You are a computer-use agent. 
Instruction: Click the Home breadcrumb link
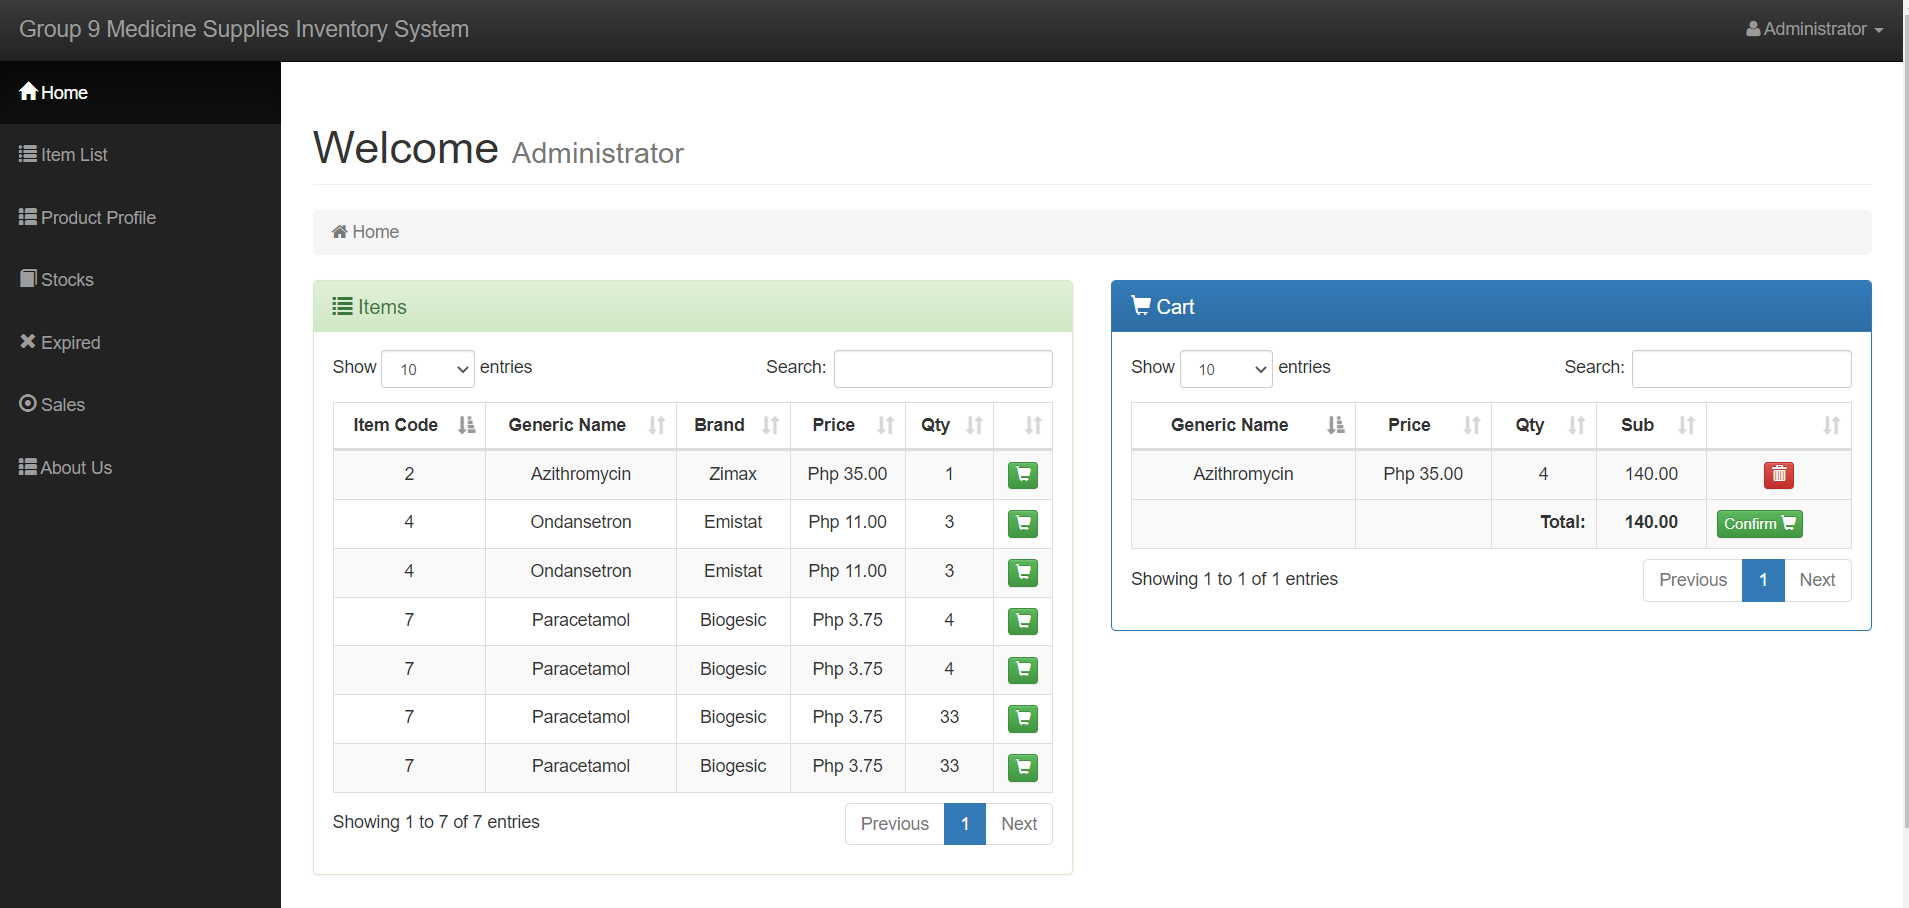(x=366, y=232)
